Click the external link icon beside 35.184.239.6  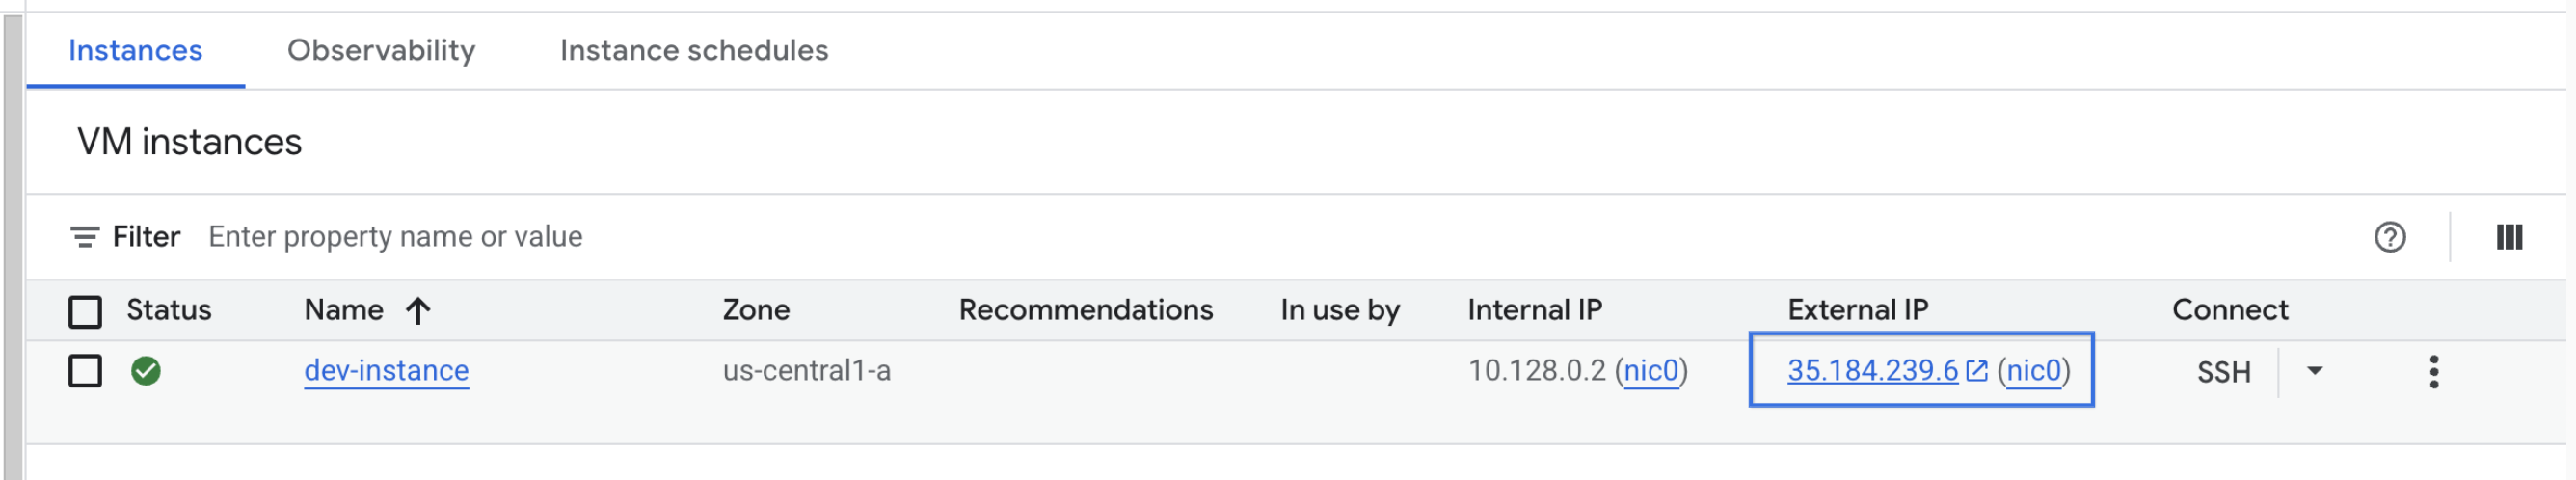pos(1976,371)
